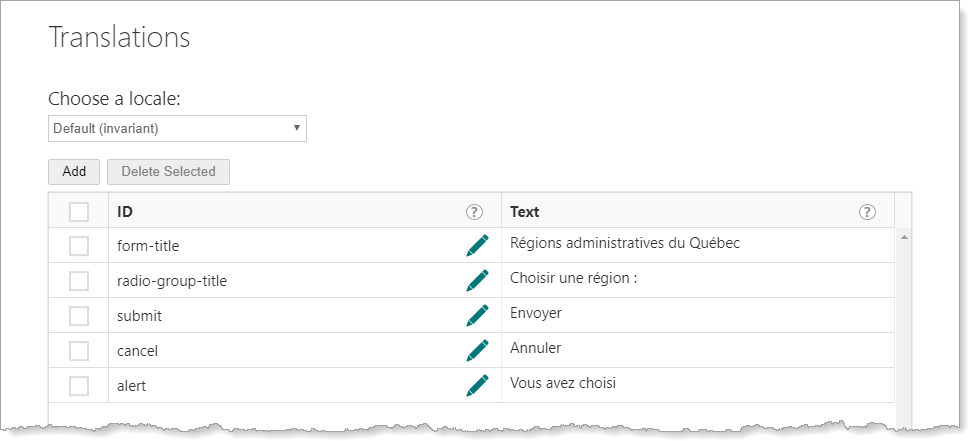Screen dimensions: 970x441
Task: Click the edit pencil for submit row
Action: [x=477, y=315]
